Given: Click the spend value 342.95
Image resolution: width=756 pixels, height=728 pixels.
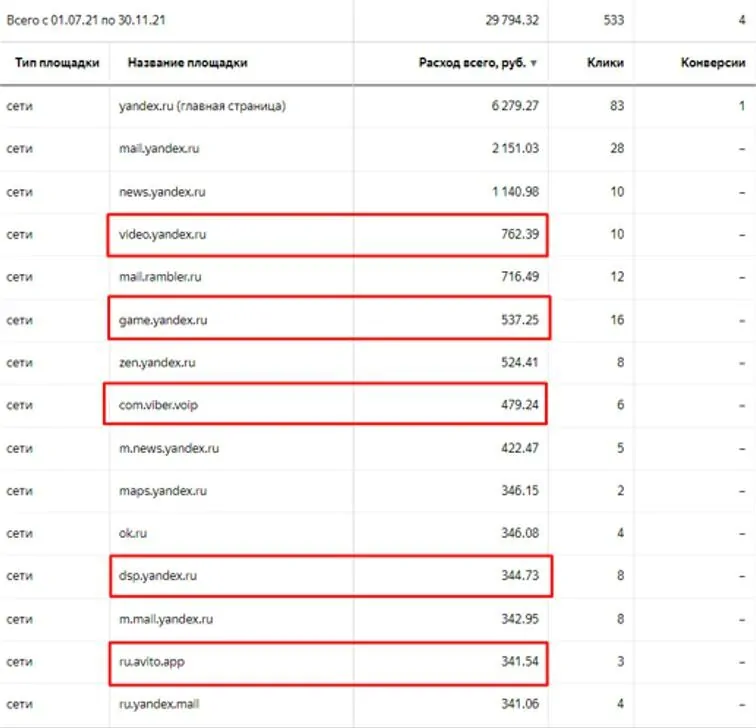Looking at the screenshot, I should 520,619.
